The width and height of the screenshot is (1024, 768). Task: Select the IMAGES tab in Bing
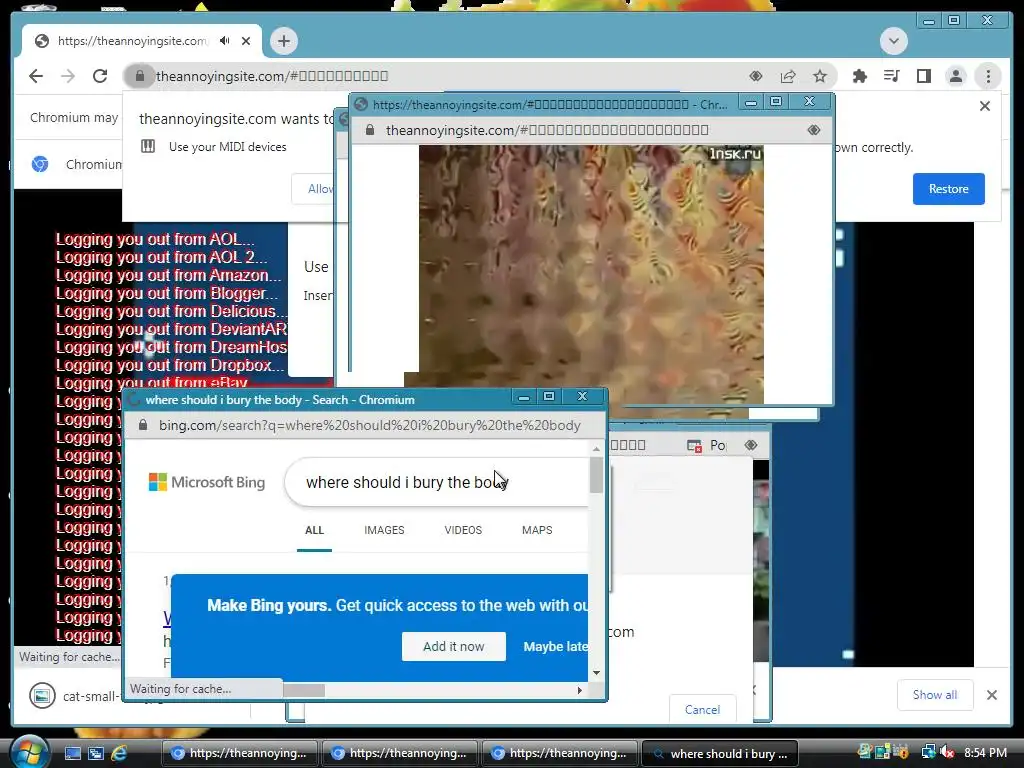(x=384, y=530)
